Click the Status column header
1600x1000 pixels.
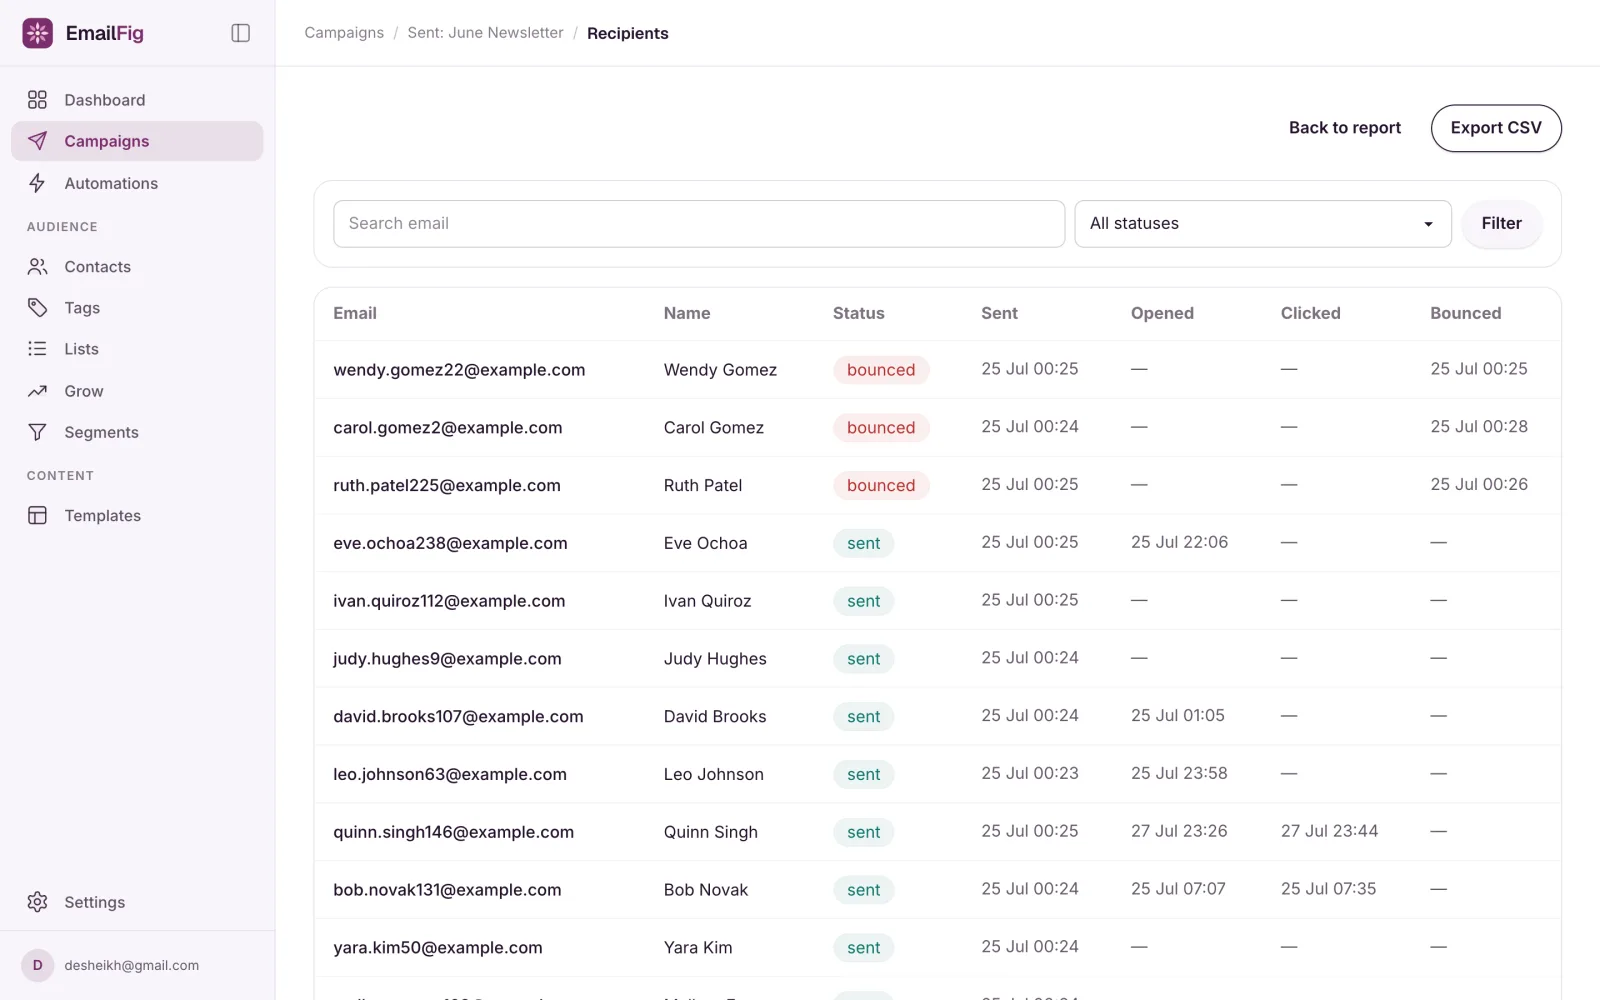[858, 313]
